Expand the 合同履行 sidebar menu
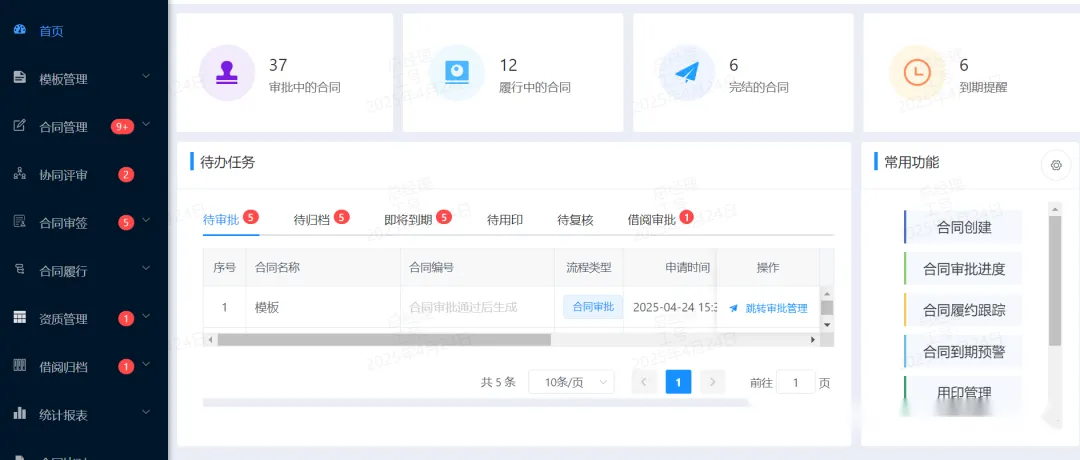The width and height of the screenshot is (1080, 460). point(146,270)
